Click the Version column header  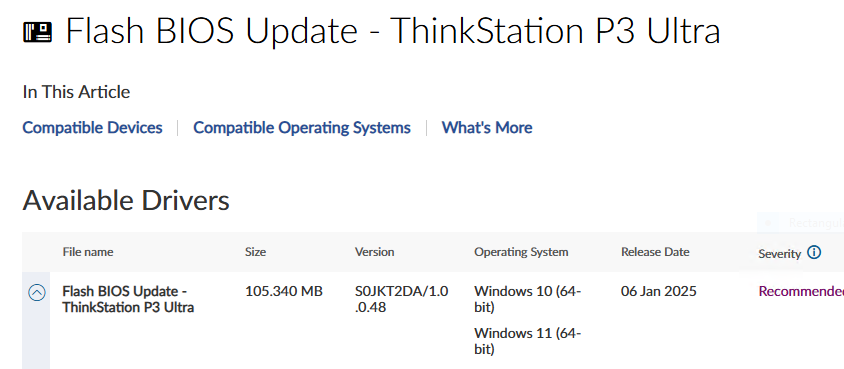pos(375,252)
